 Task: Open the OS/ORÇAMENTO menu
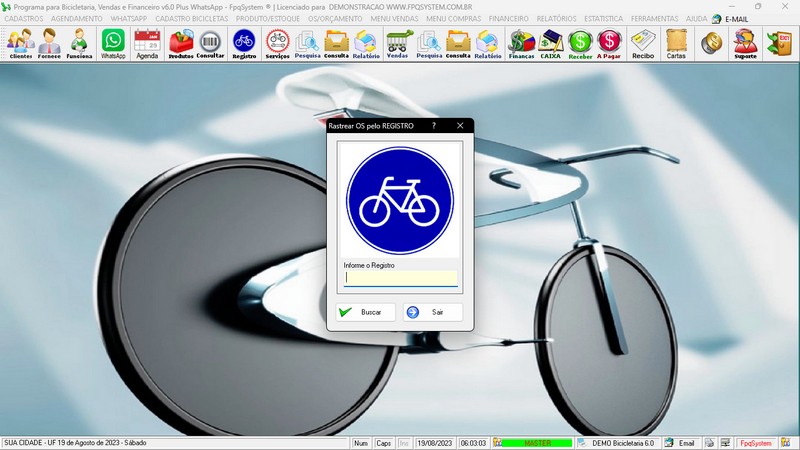point(335,18)
